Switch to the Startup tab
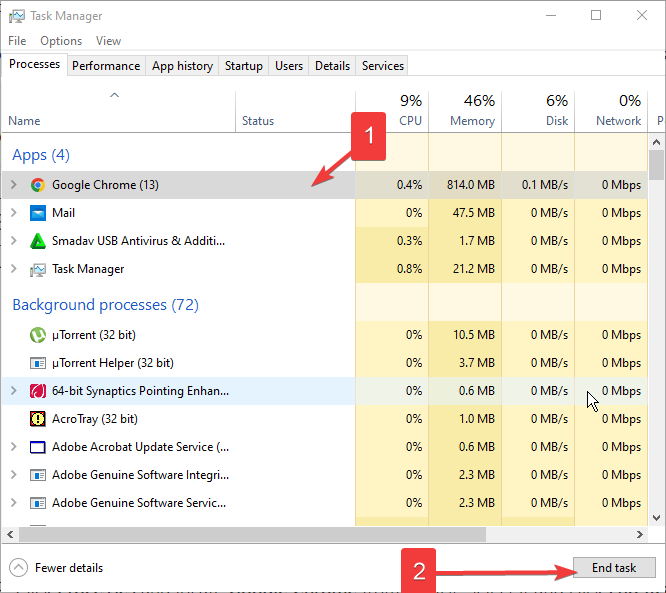 pos(243,66)
